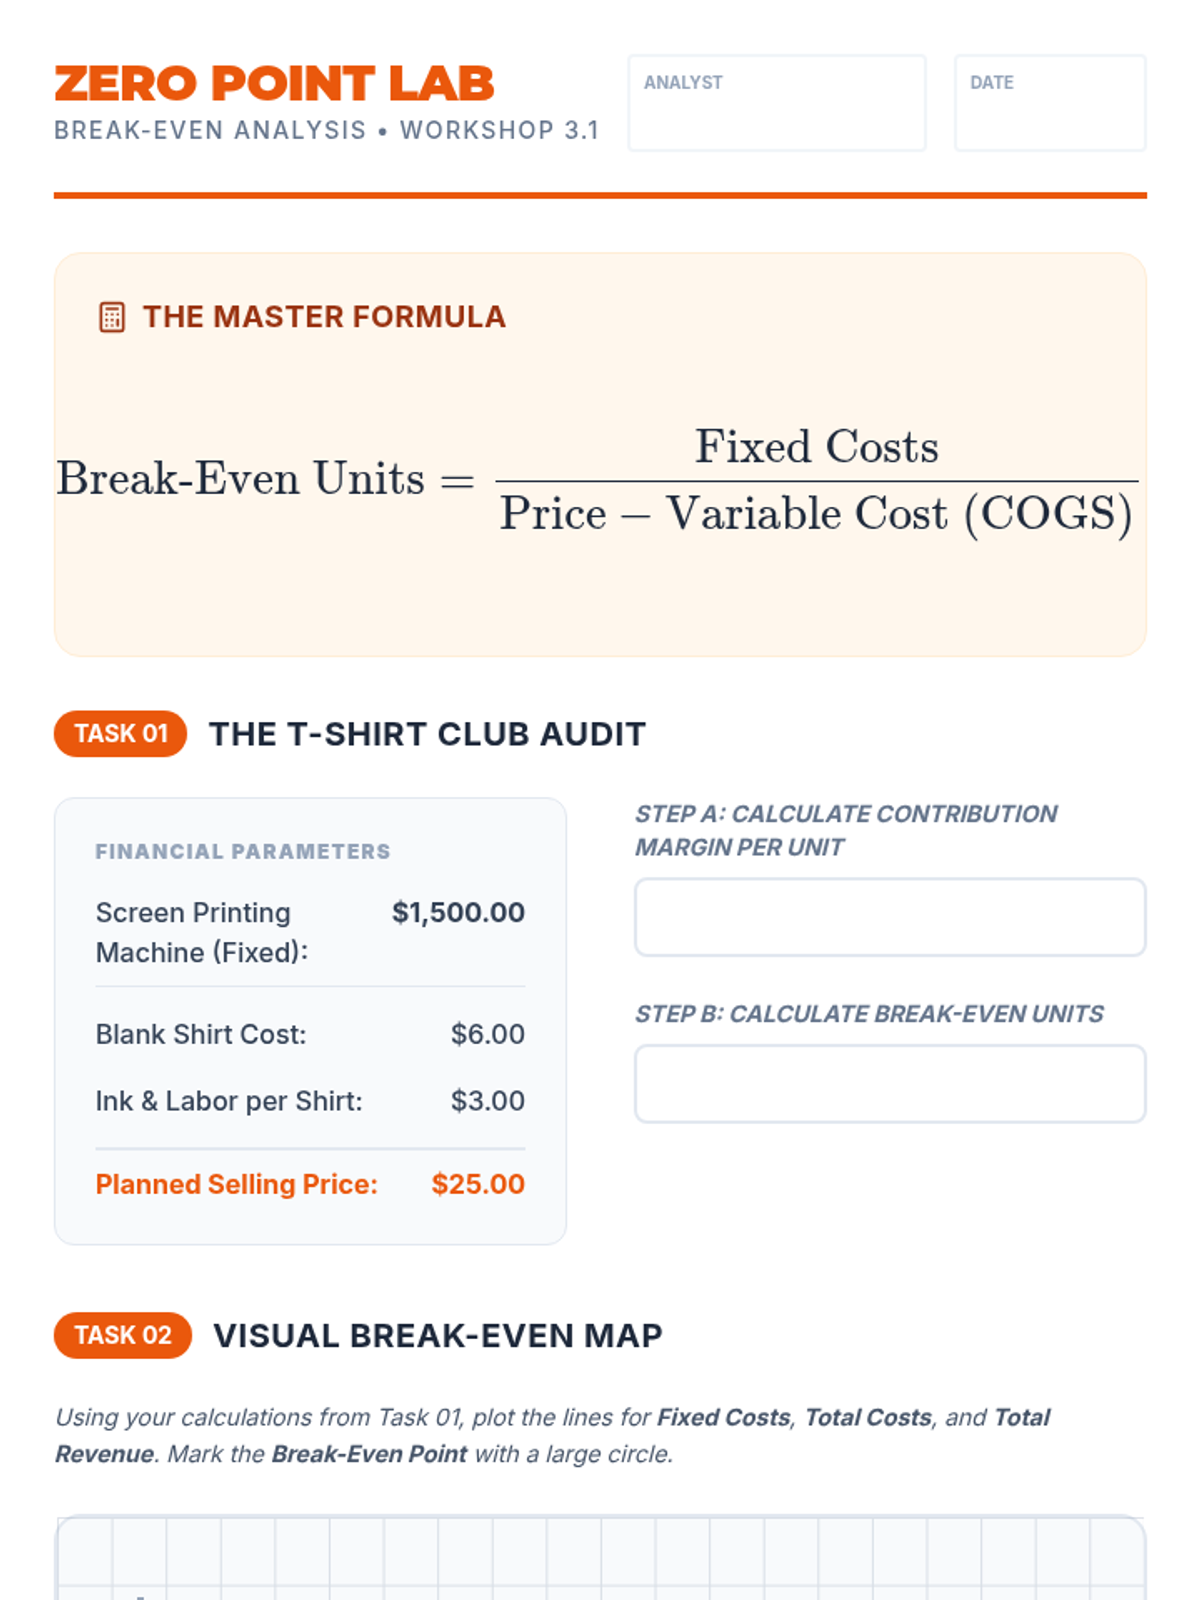Click the Task 02 badge
The width and height of the screenshot is (1200, 1600).
pos(123,1335)
